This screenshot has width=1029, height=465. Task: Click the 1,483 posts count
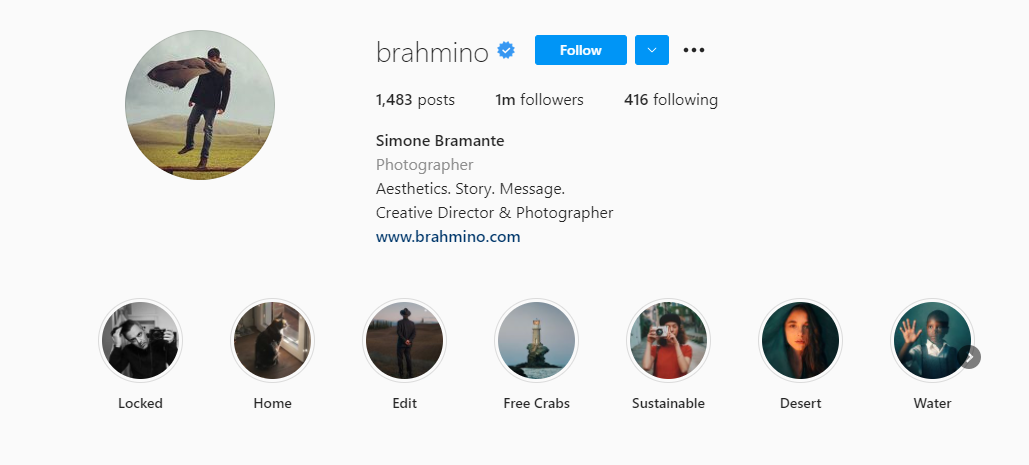415,100
